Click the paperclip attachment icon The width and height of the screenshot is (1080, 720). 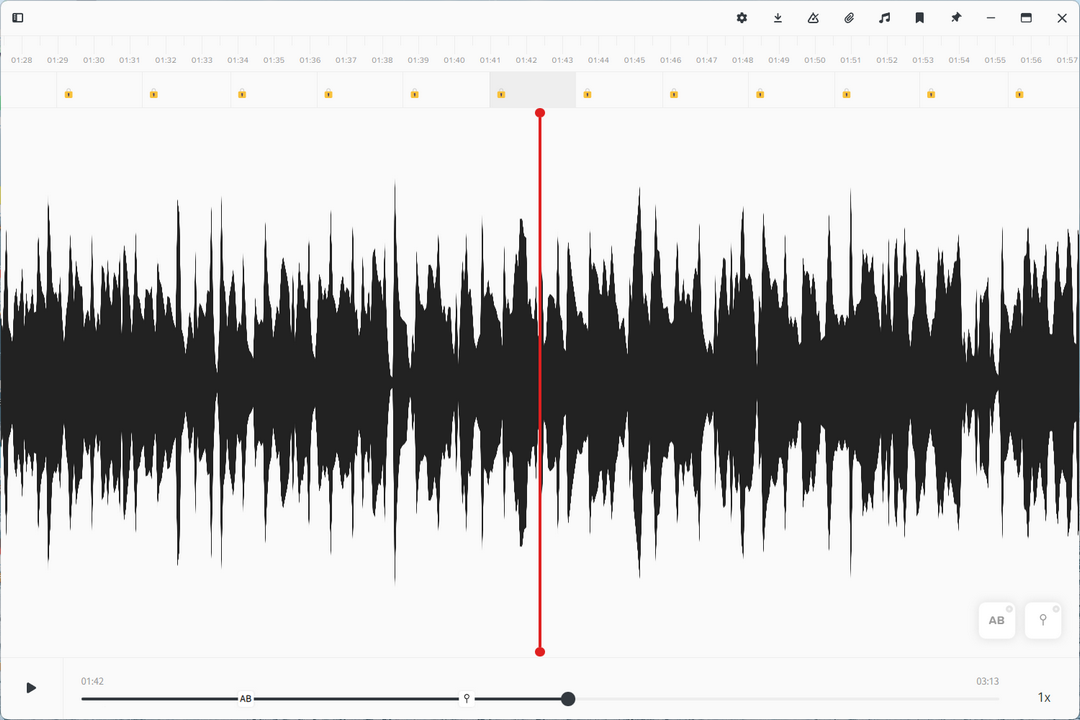(x=849, y=18)
